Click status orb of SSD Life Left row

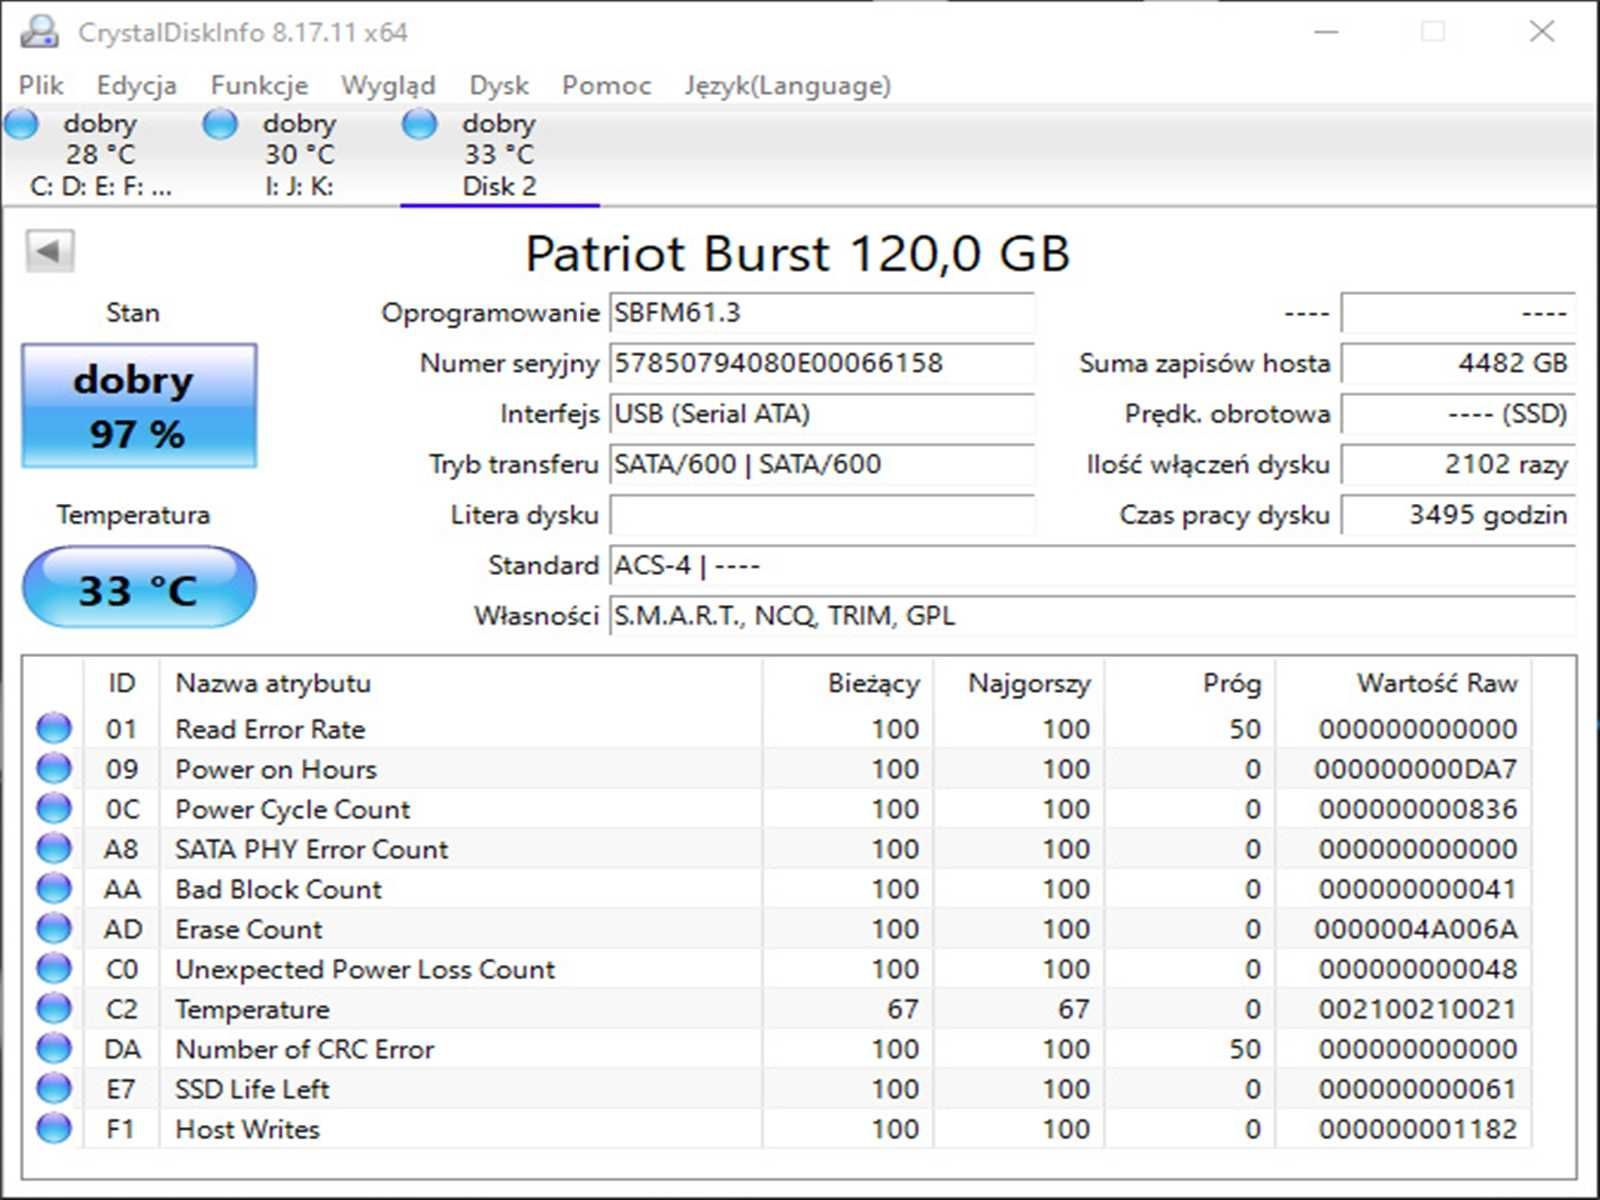[x=54, y=1088]
